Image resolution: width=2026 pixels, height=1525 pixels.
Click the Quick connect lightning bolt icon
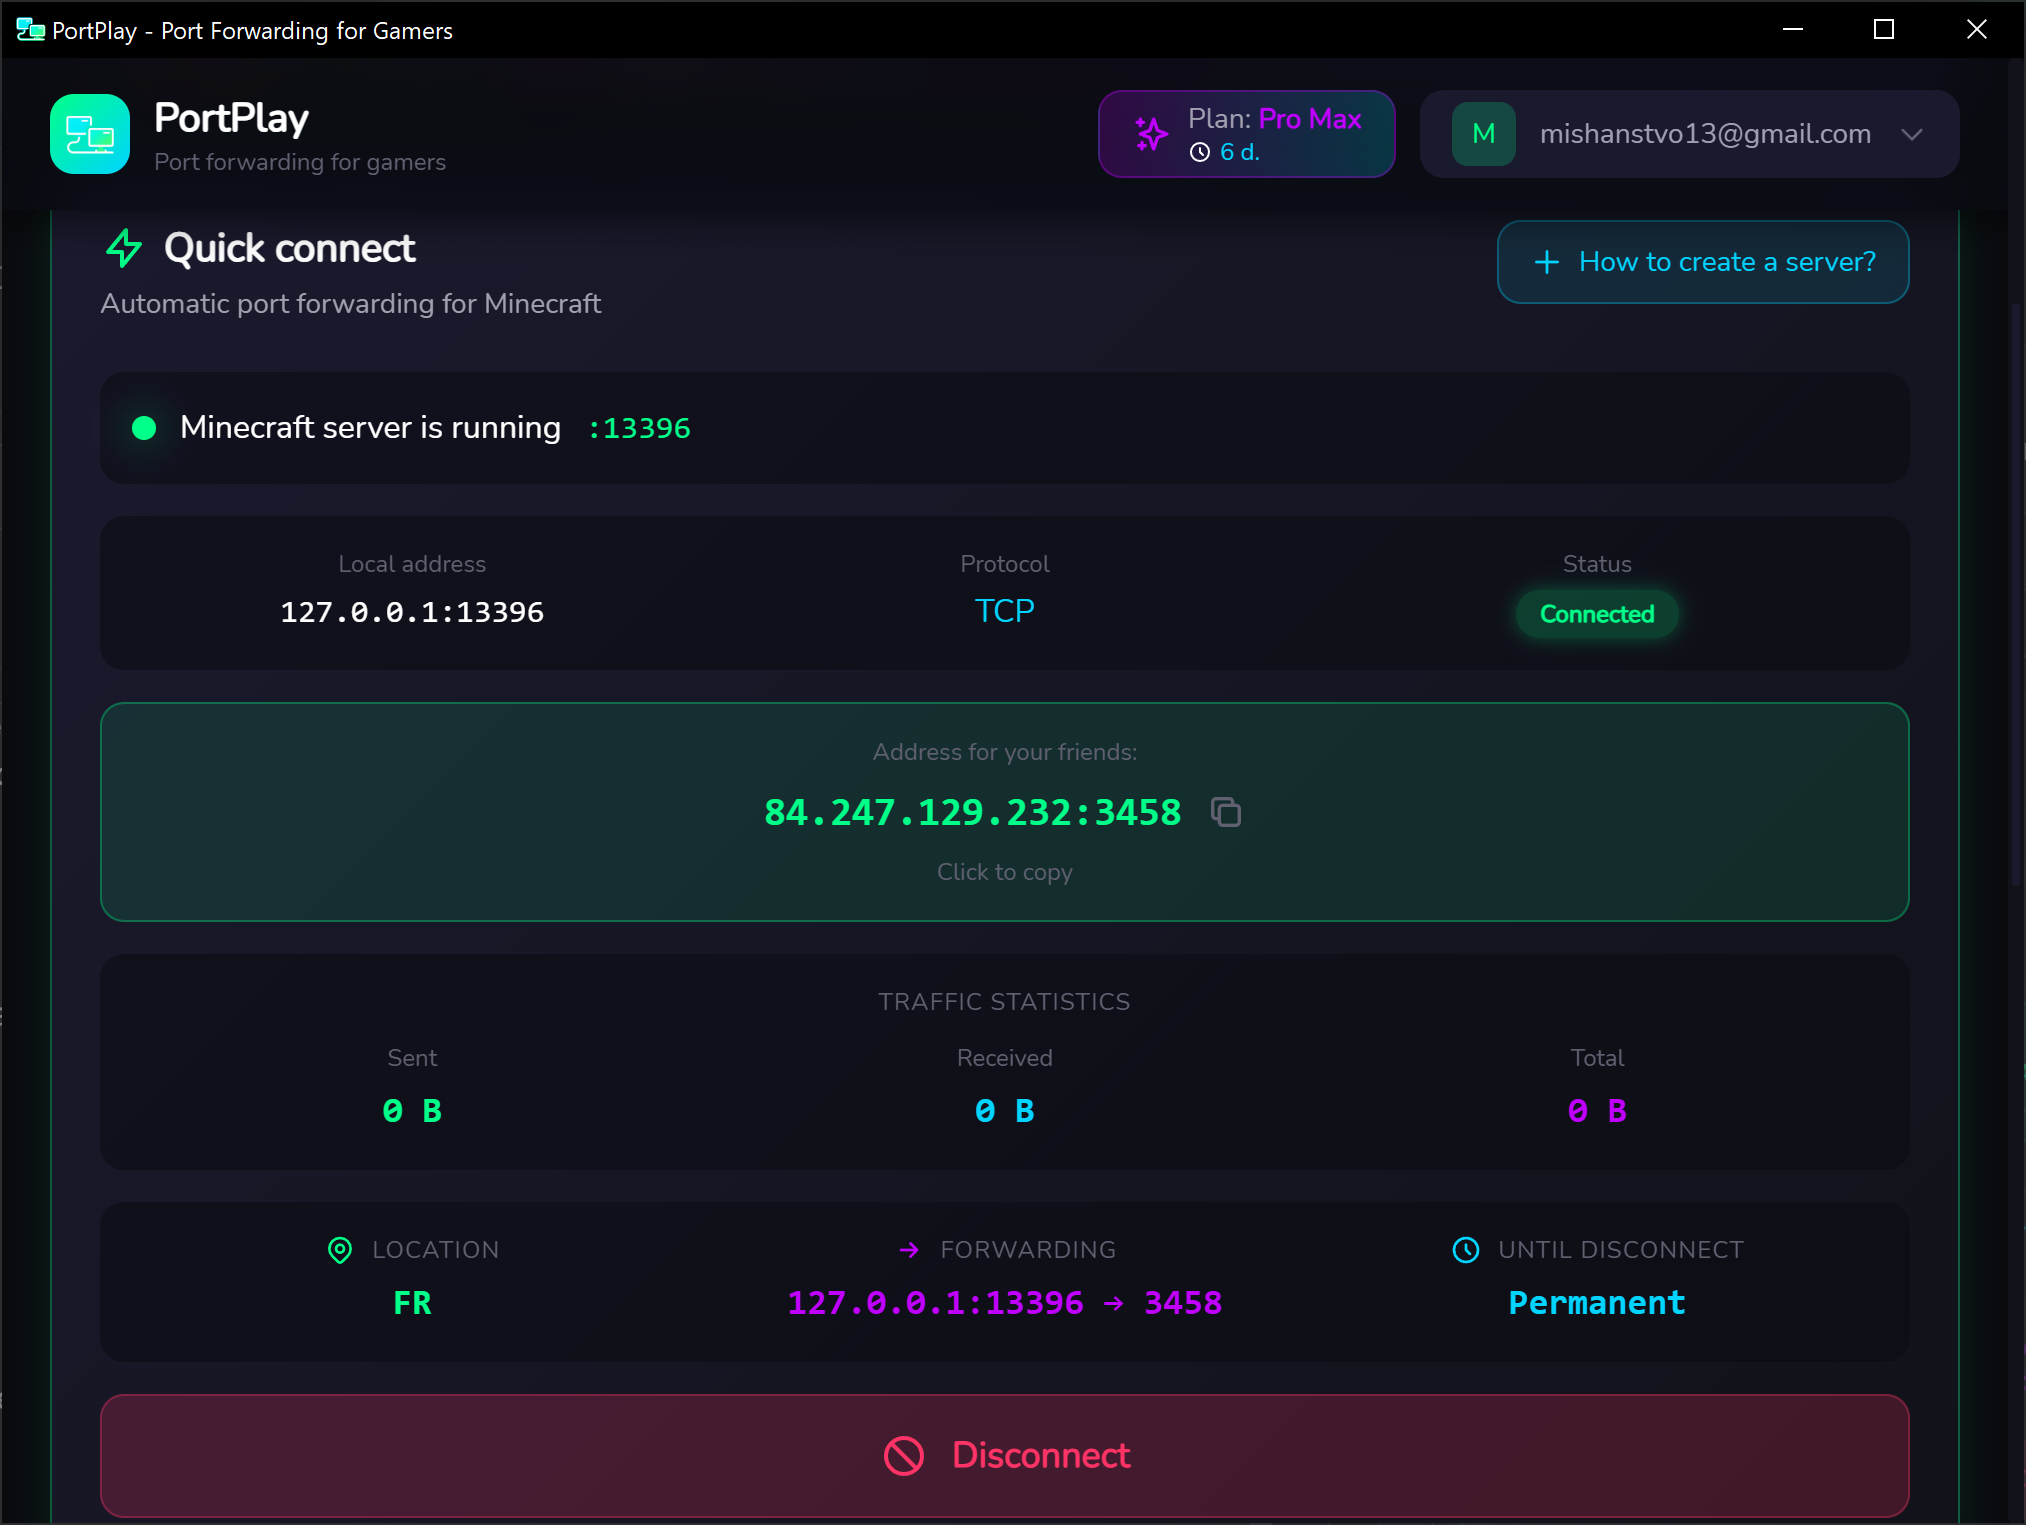(x=124, y=248)
